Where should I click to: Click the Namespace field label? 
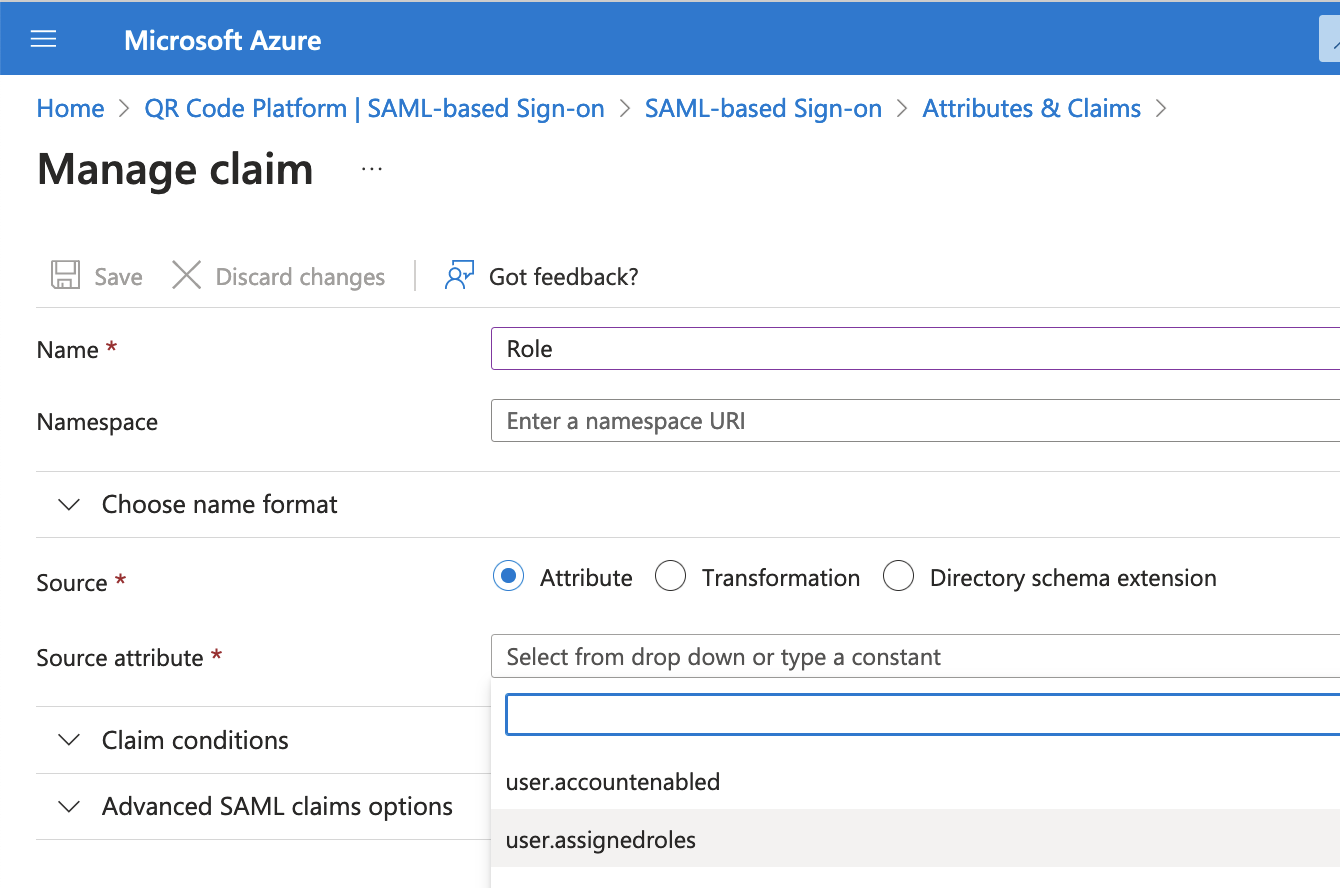(x=97, y=422)
